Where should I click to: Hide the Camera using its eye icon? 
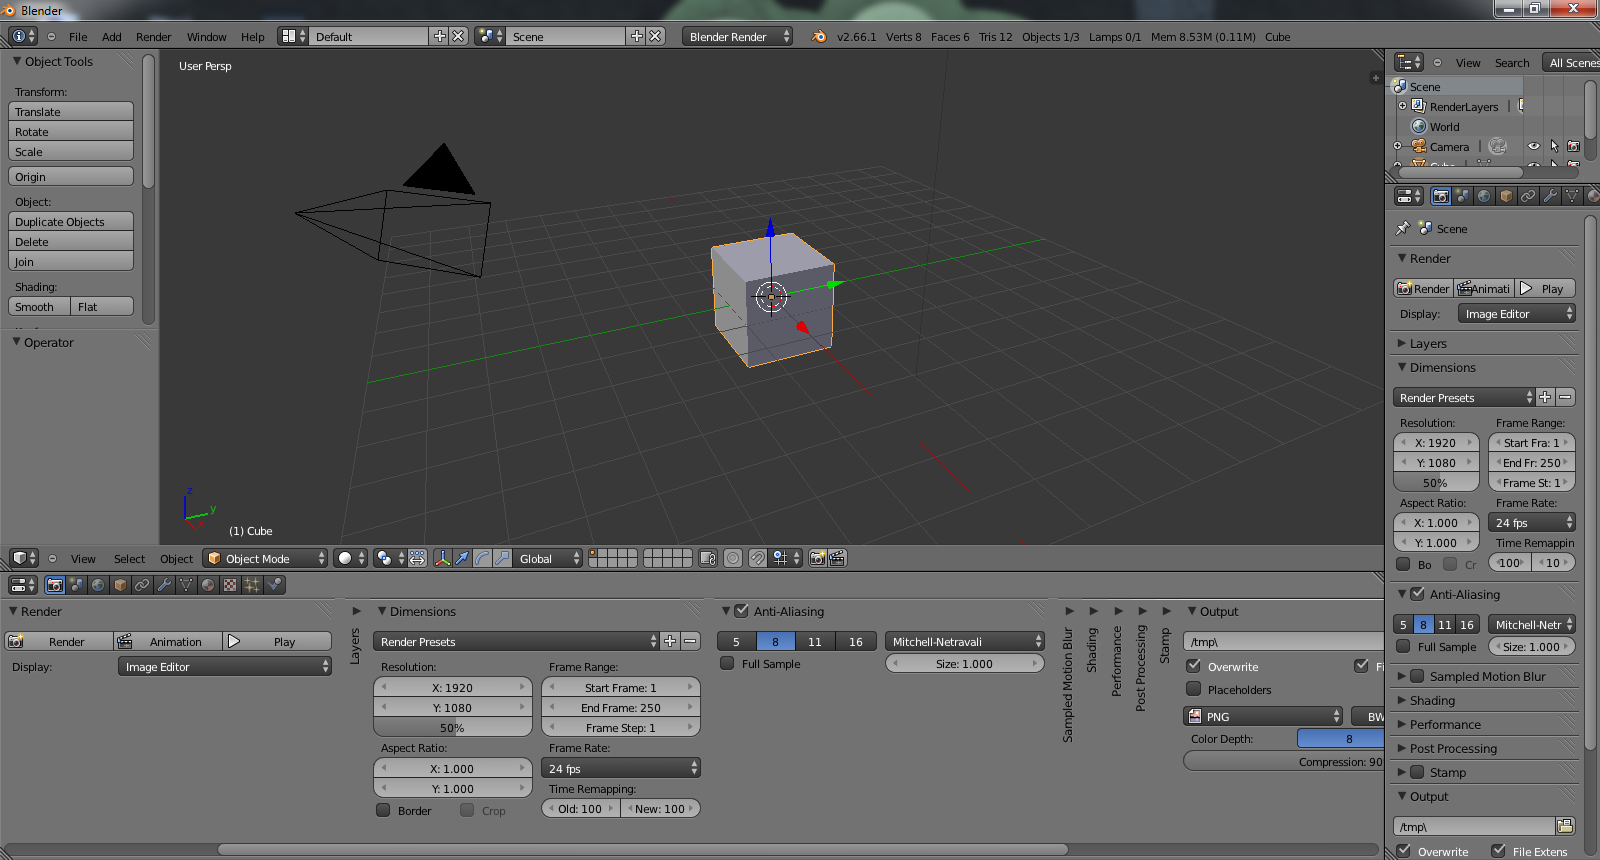click(x=1534, y=146)
